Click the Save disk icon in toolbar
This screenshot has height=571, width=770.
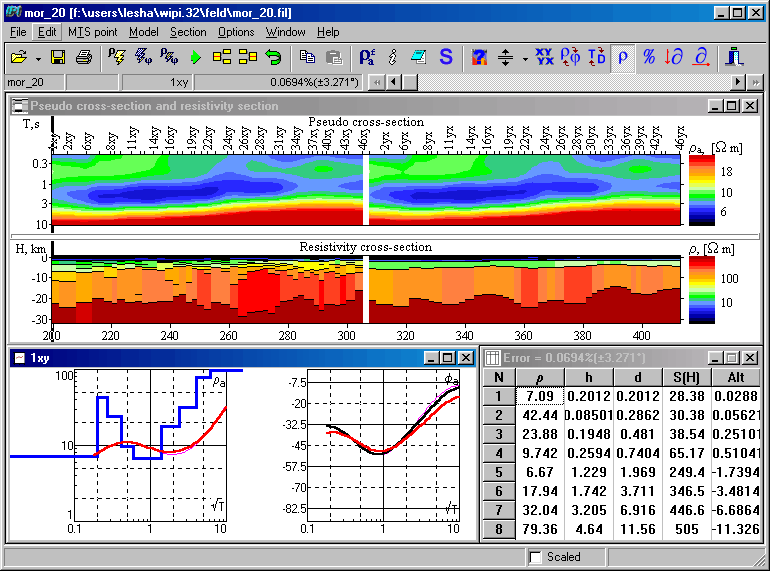[x=58, y=57]
